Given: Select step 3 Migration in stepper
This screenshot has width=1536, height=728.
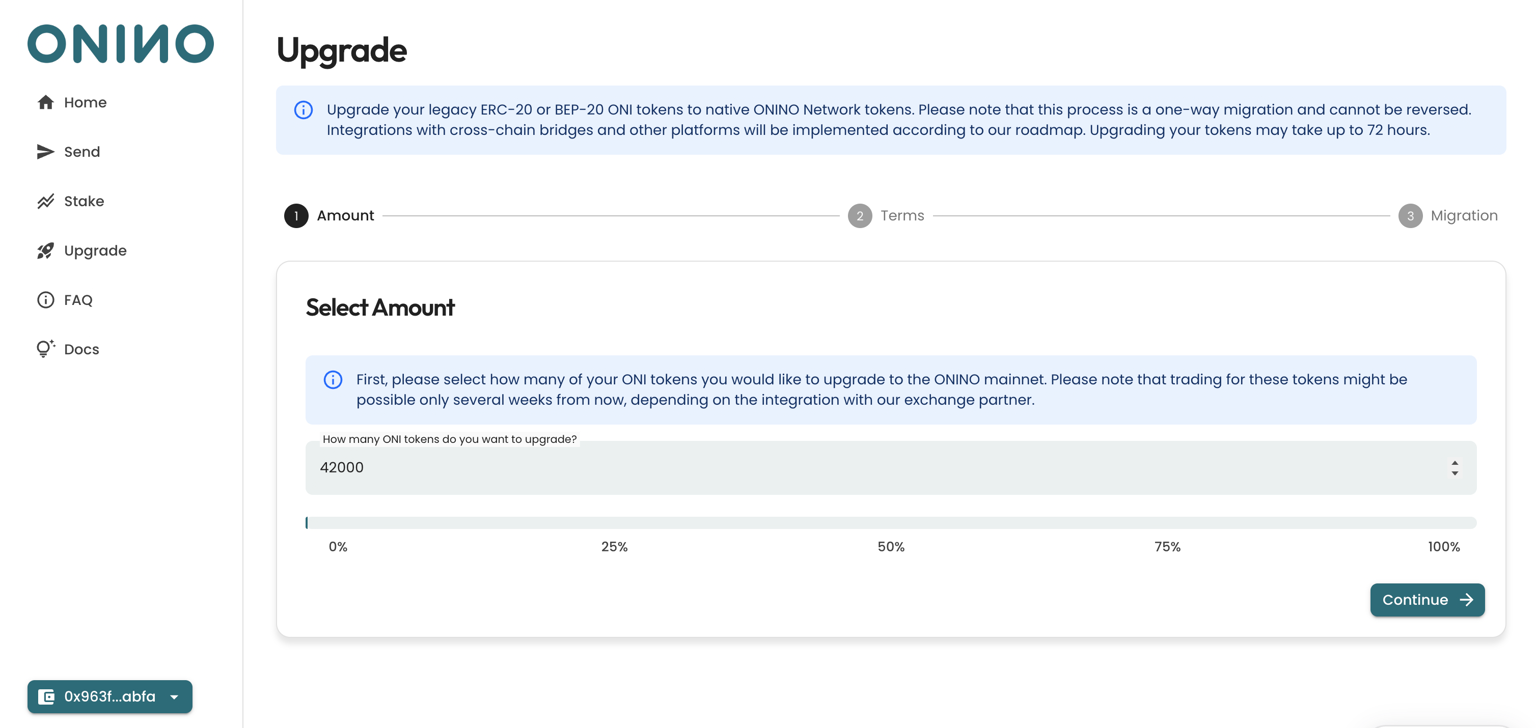Looking at the screenshot, I should pyautogui.click(x=1448, y=216).
